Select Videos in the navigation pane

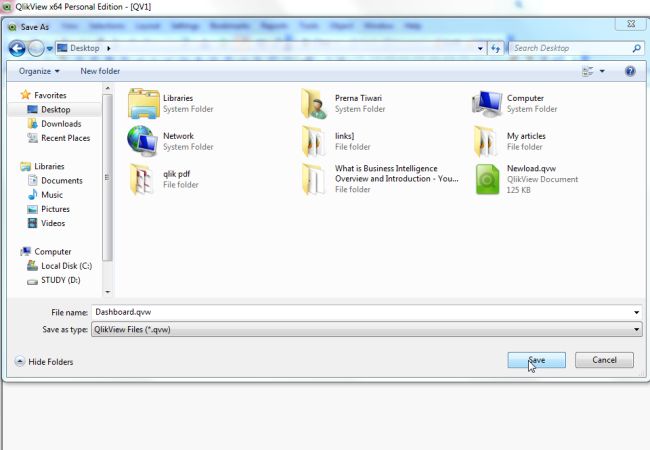(x=46, y=223)
